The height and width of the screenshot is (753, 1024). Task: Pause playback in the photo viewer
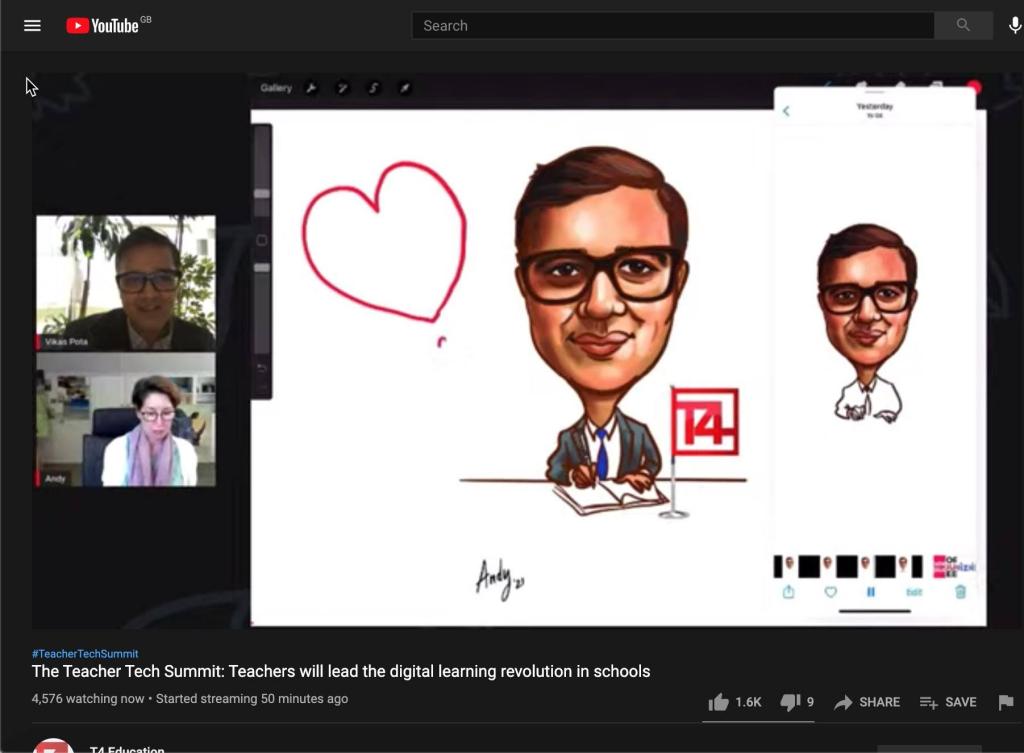click(871, 592)
